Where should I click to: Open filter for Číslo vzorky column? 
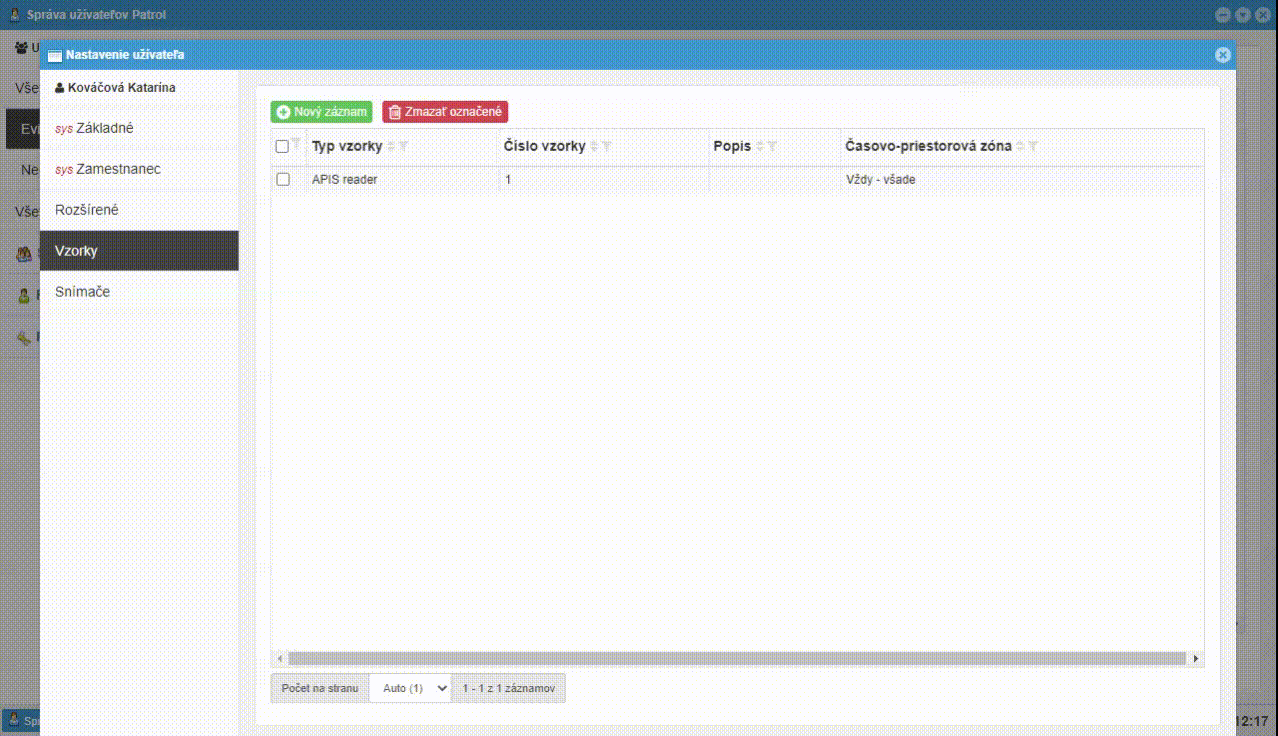click(607, 147)
